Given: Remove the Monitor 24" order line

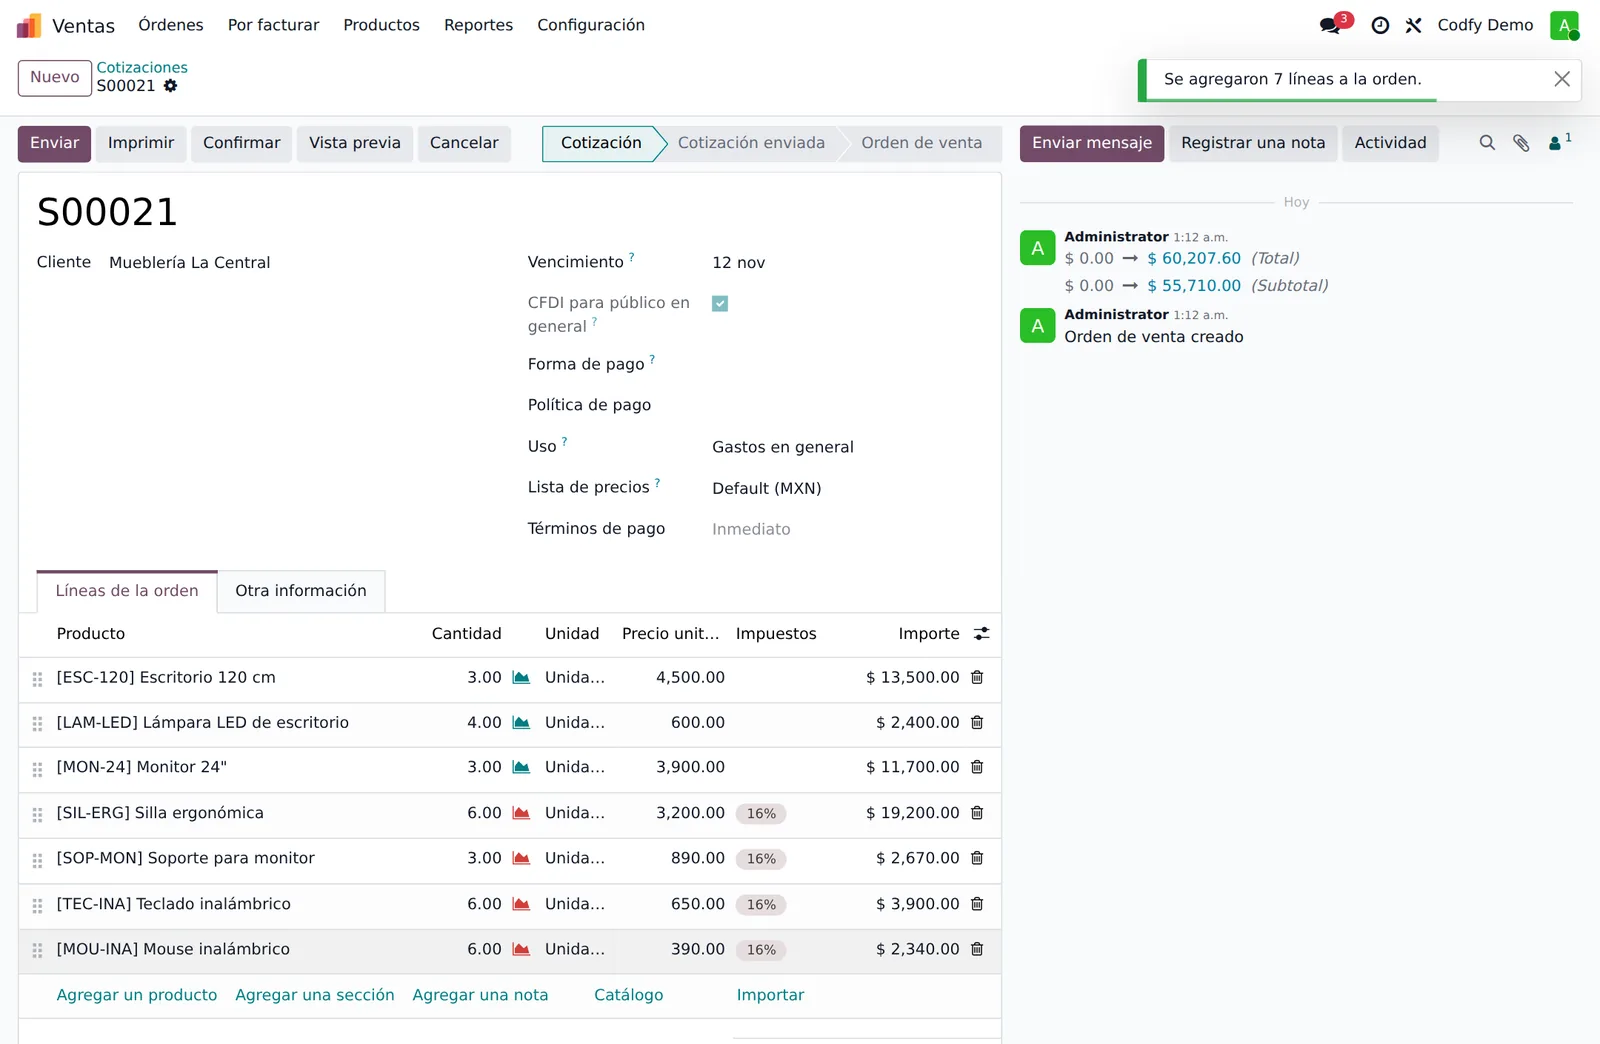Looking at the screenshot, I should pos(977,767).
